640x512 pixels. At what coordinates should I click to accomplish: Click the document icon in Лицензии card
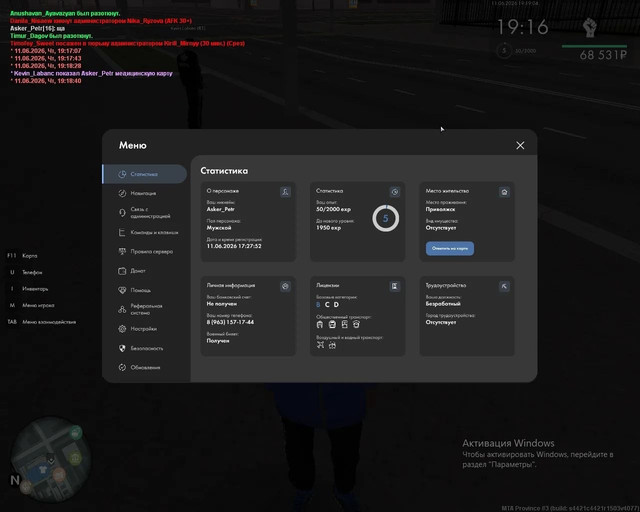(395, 287)
